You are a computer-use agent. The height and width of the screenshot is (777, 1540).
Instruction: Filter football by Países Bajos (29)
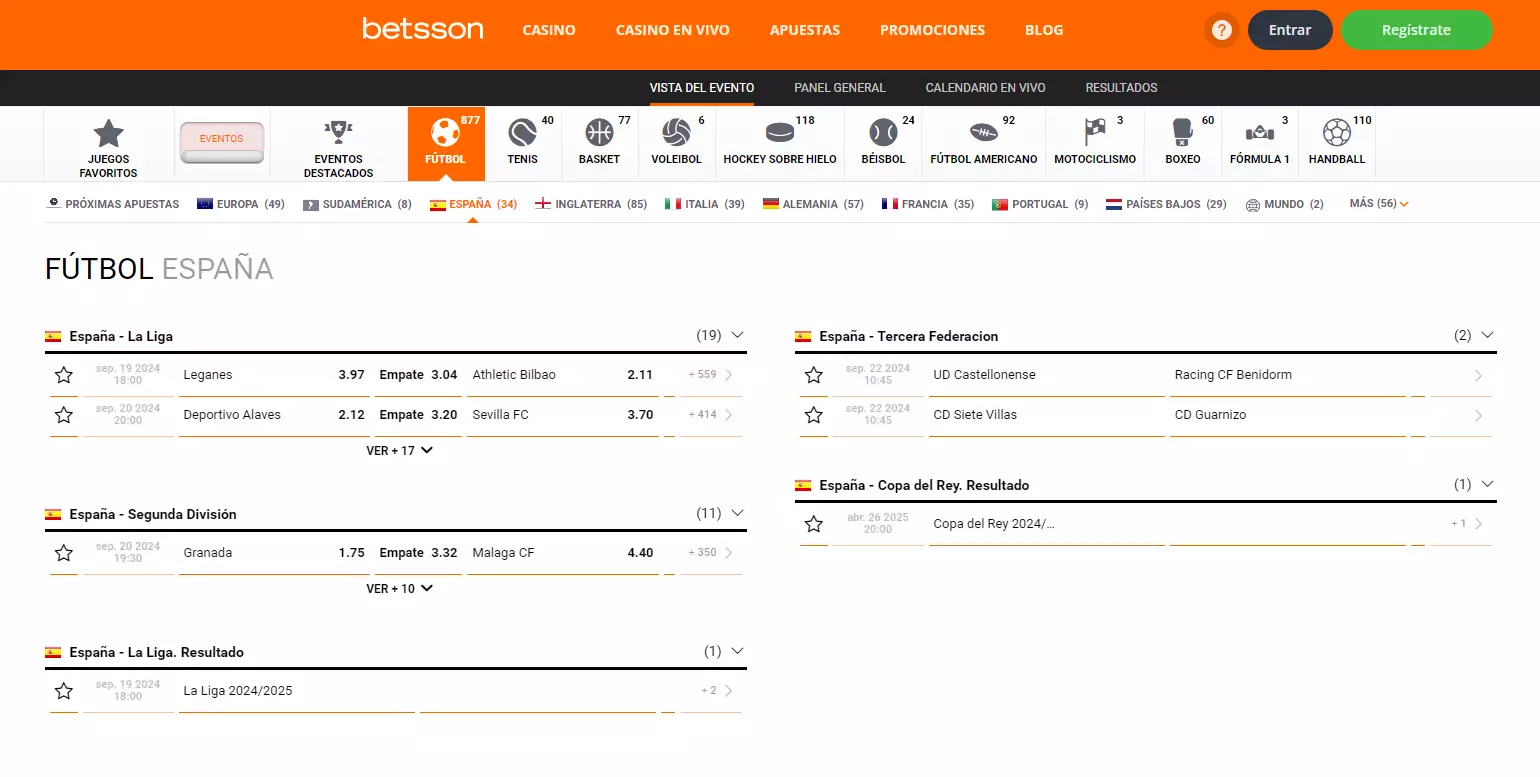[x=1166, y=204]
